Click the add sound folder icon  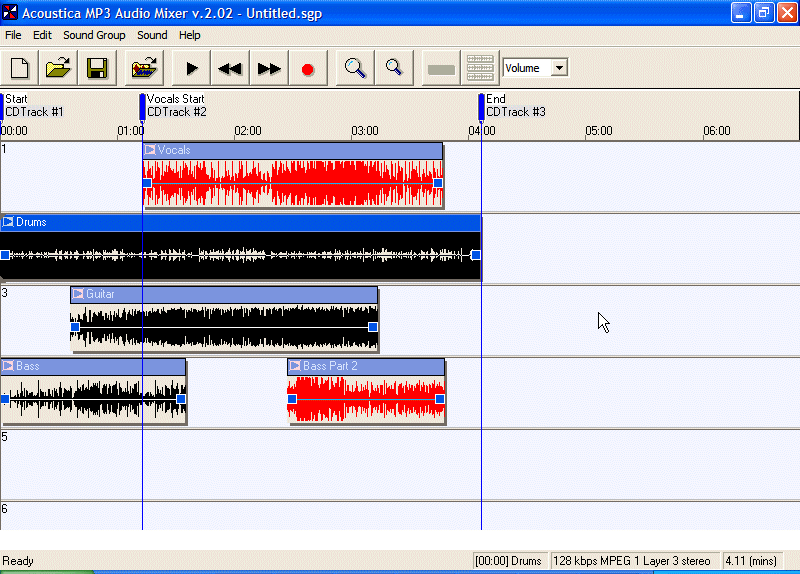145,68
